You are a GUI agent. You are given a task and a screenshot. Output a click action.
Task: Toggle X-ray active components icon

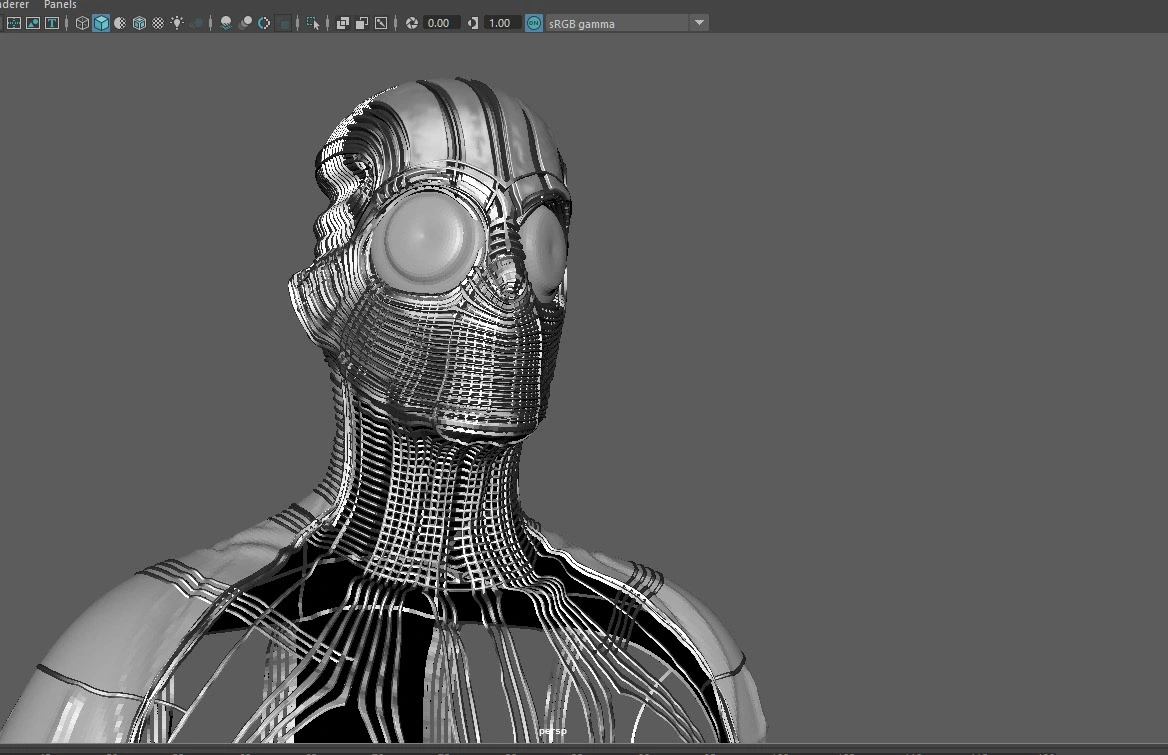click(362, 23)
